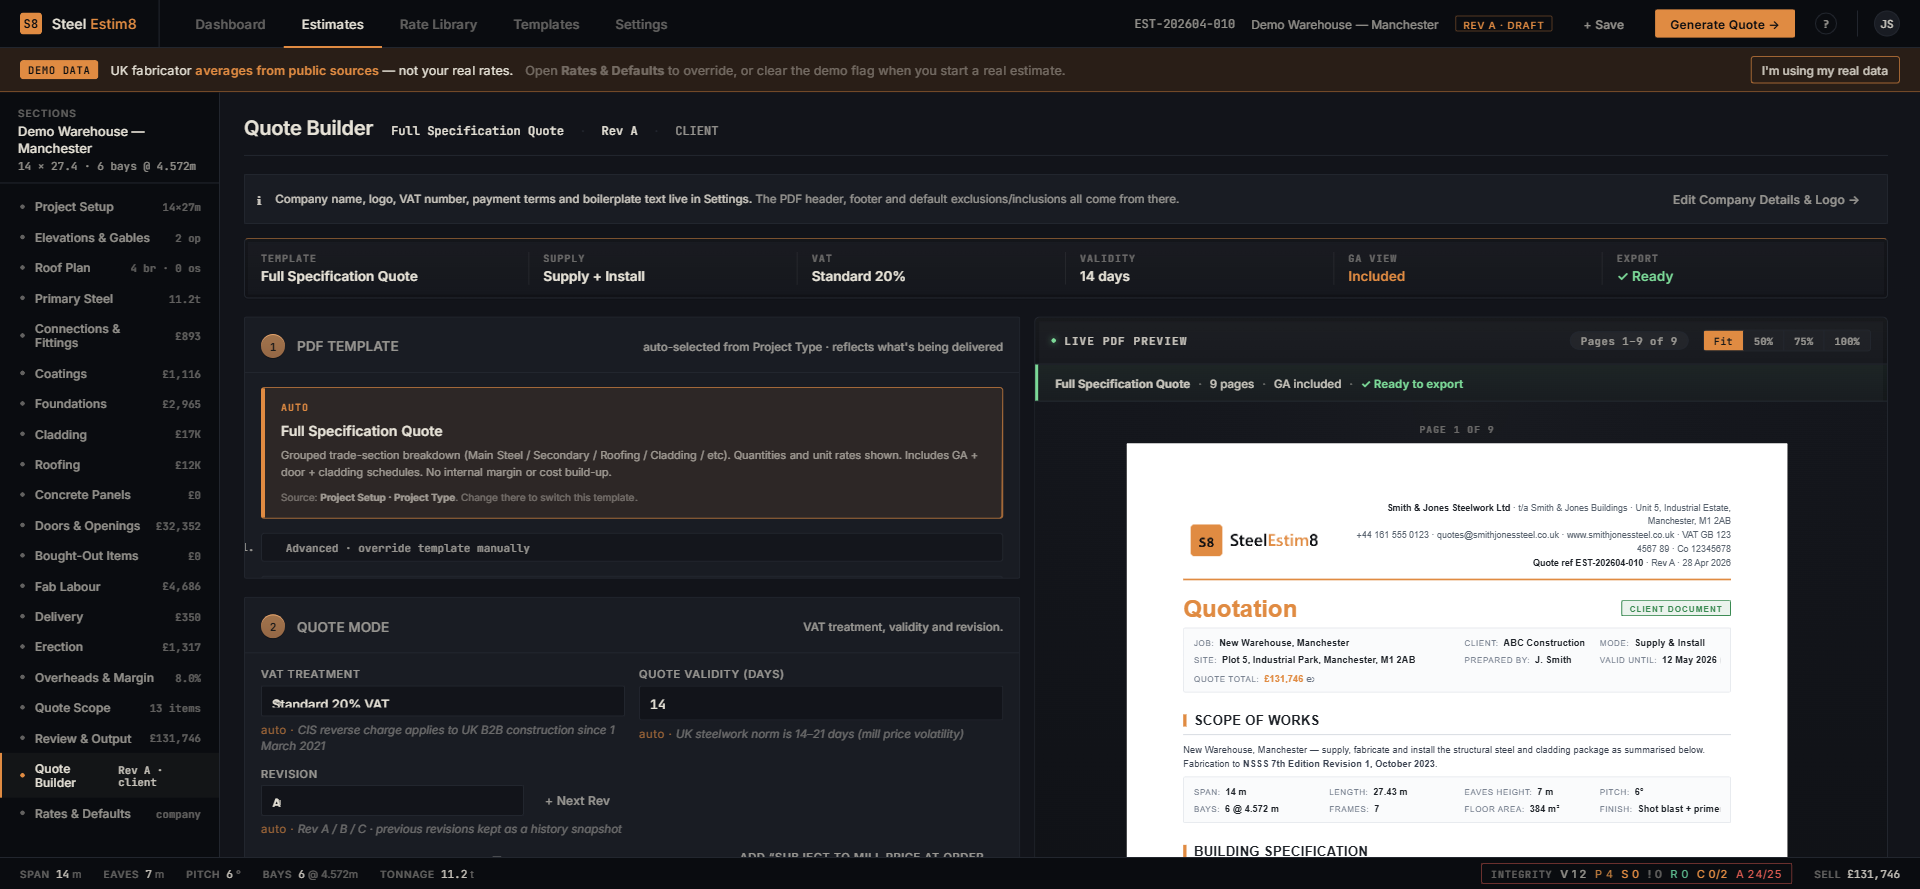This screenshot has width=1920, height=889.
Task: Open Bought-Out Items section
Action: 110,556
